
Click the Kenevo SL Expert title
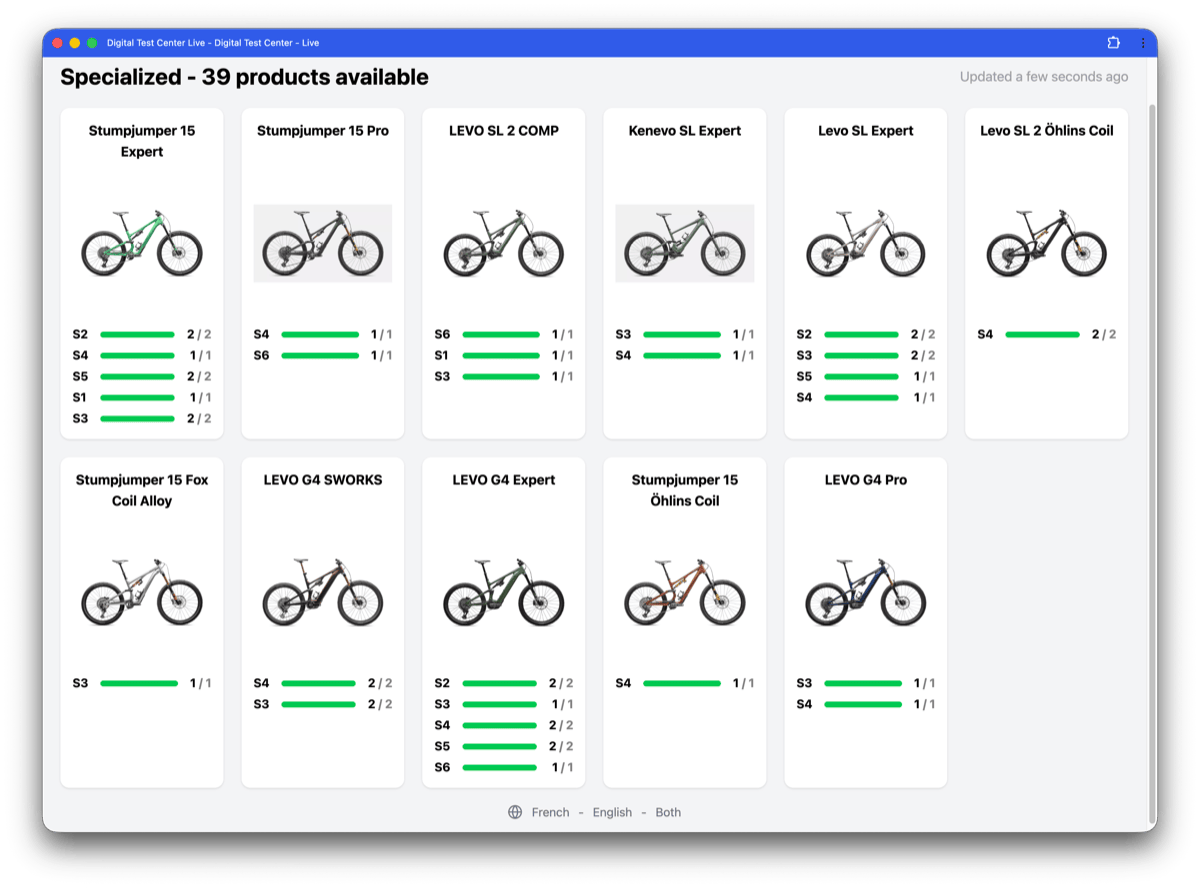(x=685, y=130)
